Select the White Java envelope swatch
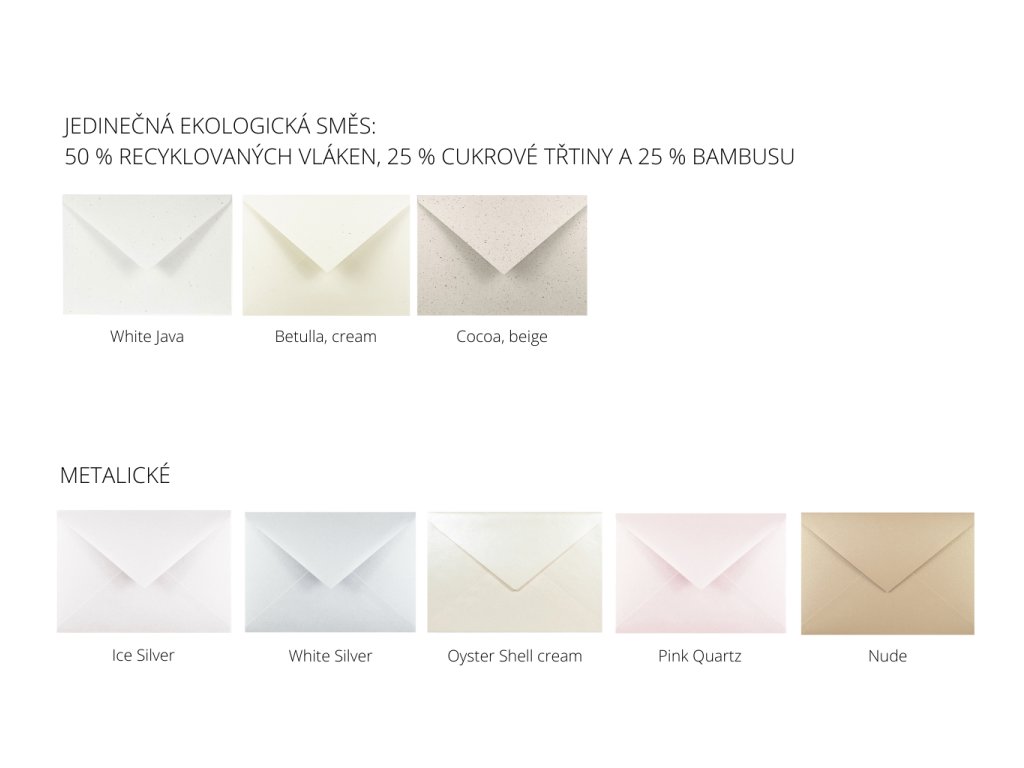Image resolution: width=1024 pixels, height=768 pixels. 147,255
